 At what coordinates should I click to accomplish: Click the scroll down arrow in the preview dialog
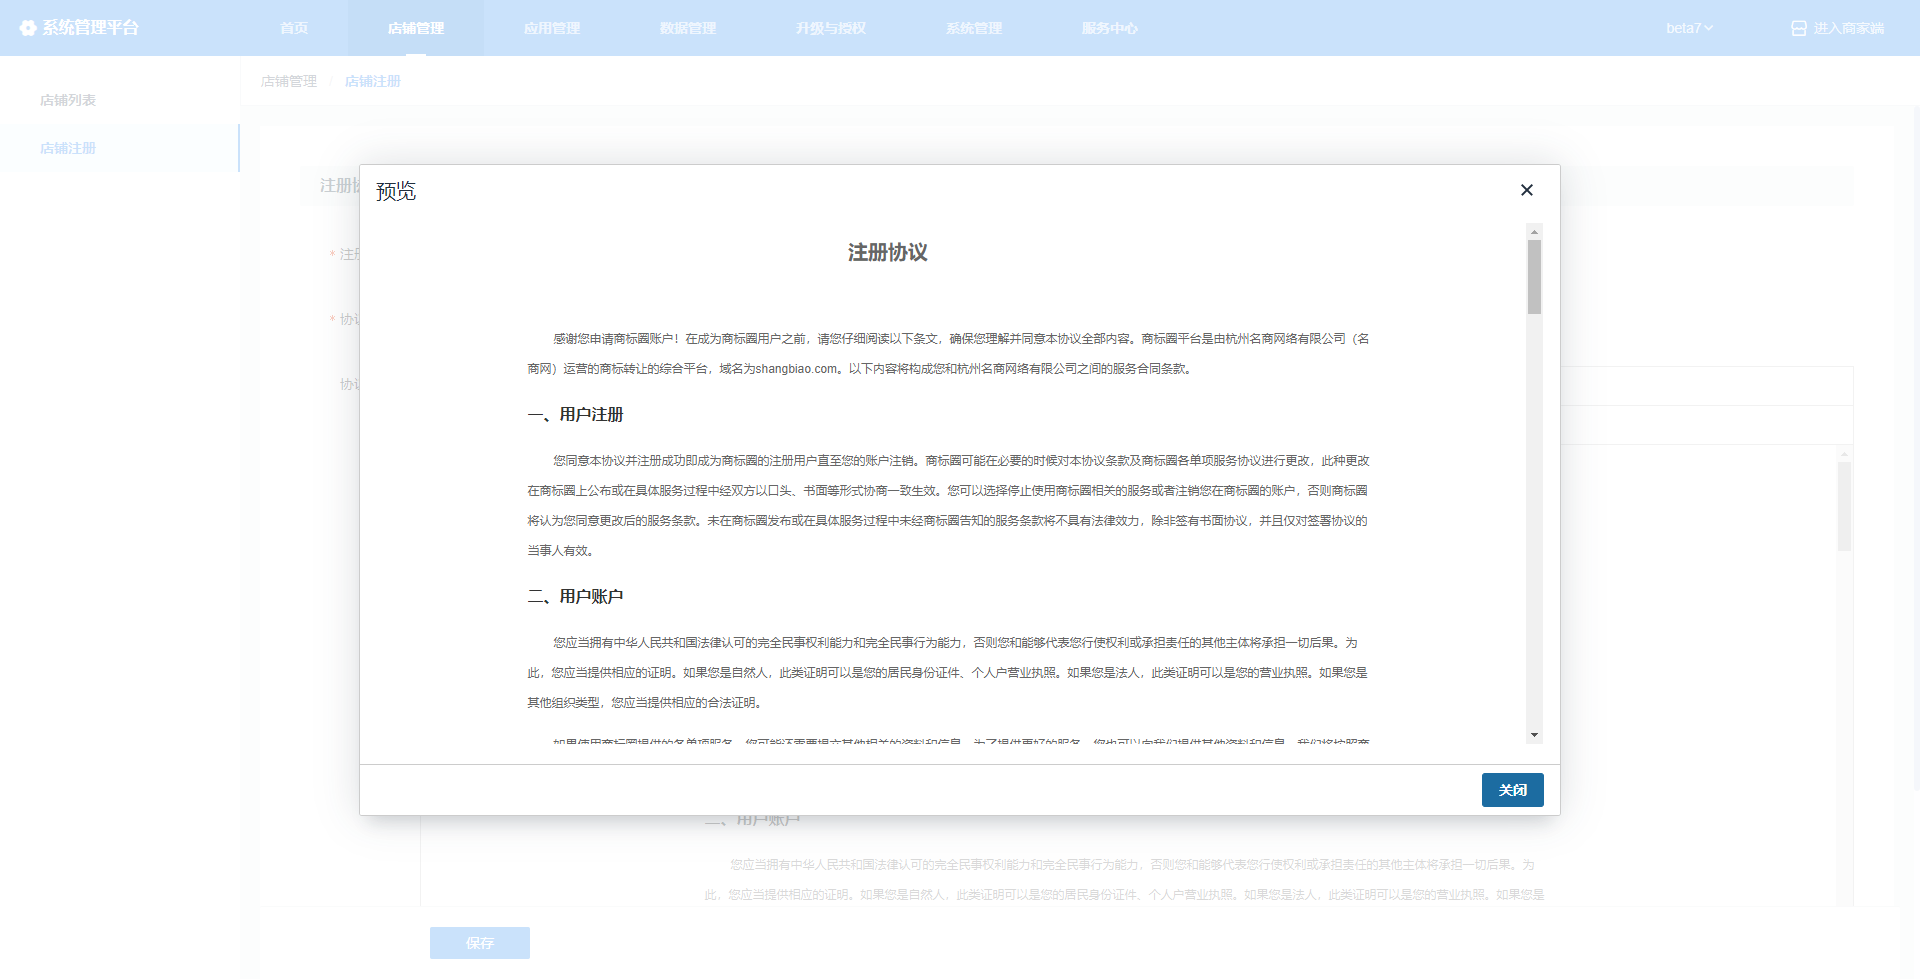(x=1534, y=735)
